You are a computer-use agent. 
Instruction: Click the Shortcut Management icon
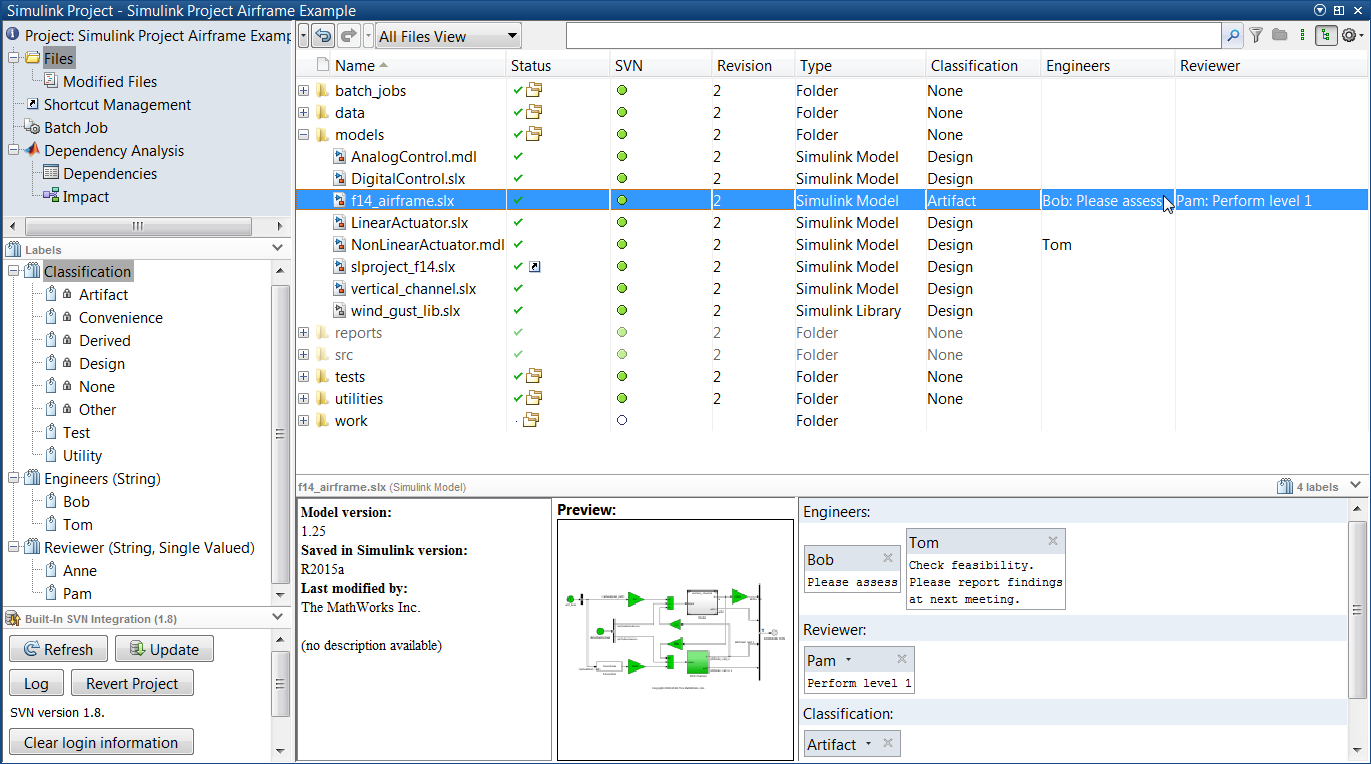coord(32,104)
